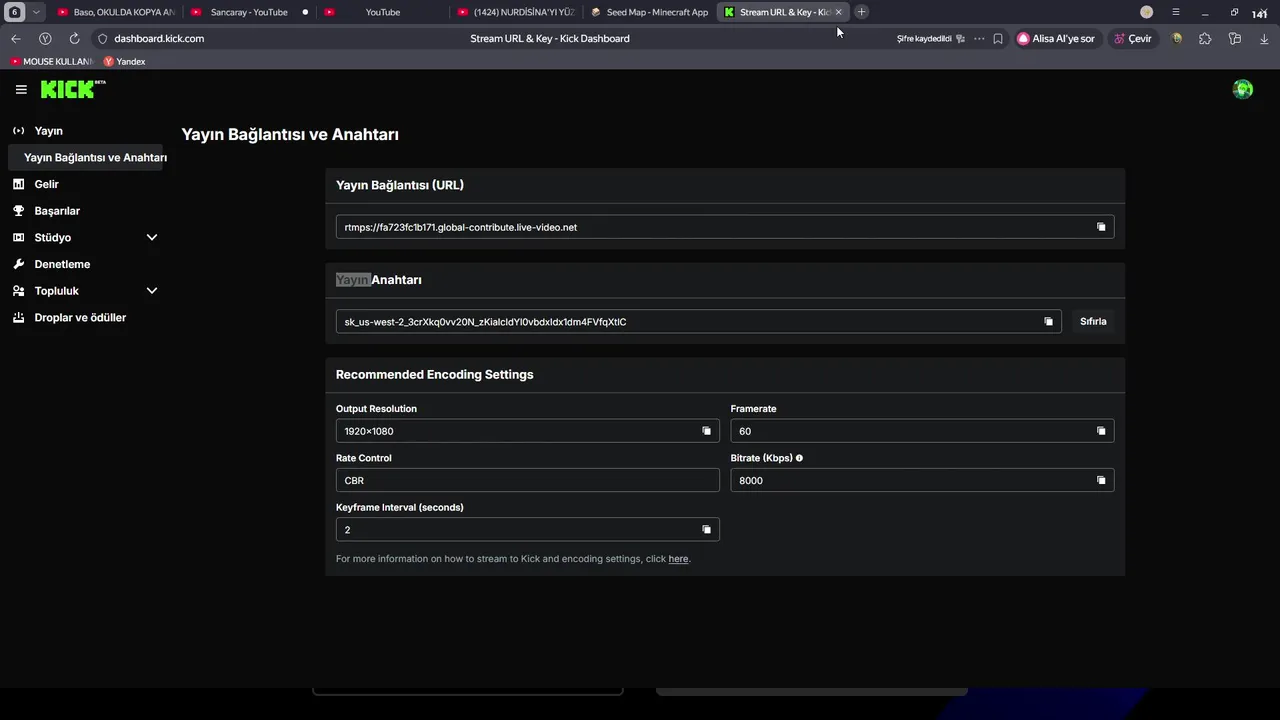Follow the 'here' encoding settings link
The width and height of the screenshot is (1280, 720).
678,559
